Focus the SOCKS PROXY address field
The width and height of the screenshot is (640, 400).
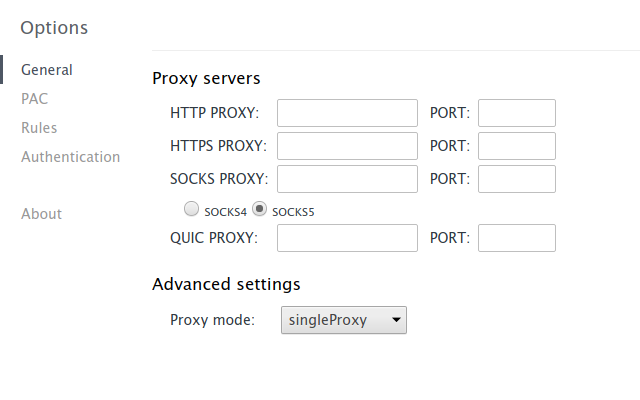pos(347,179)
